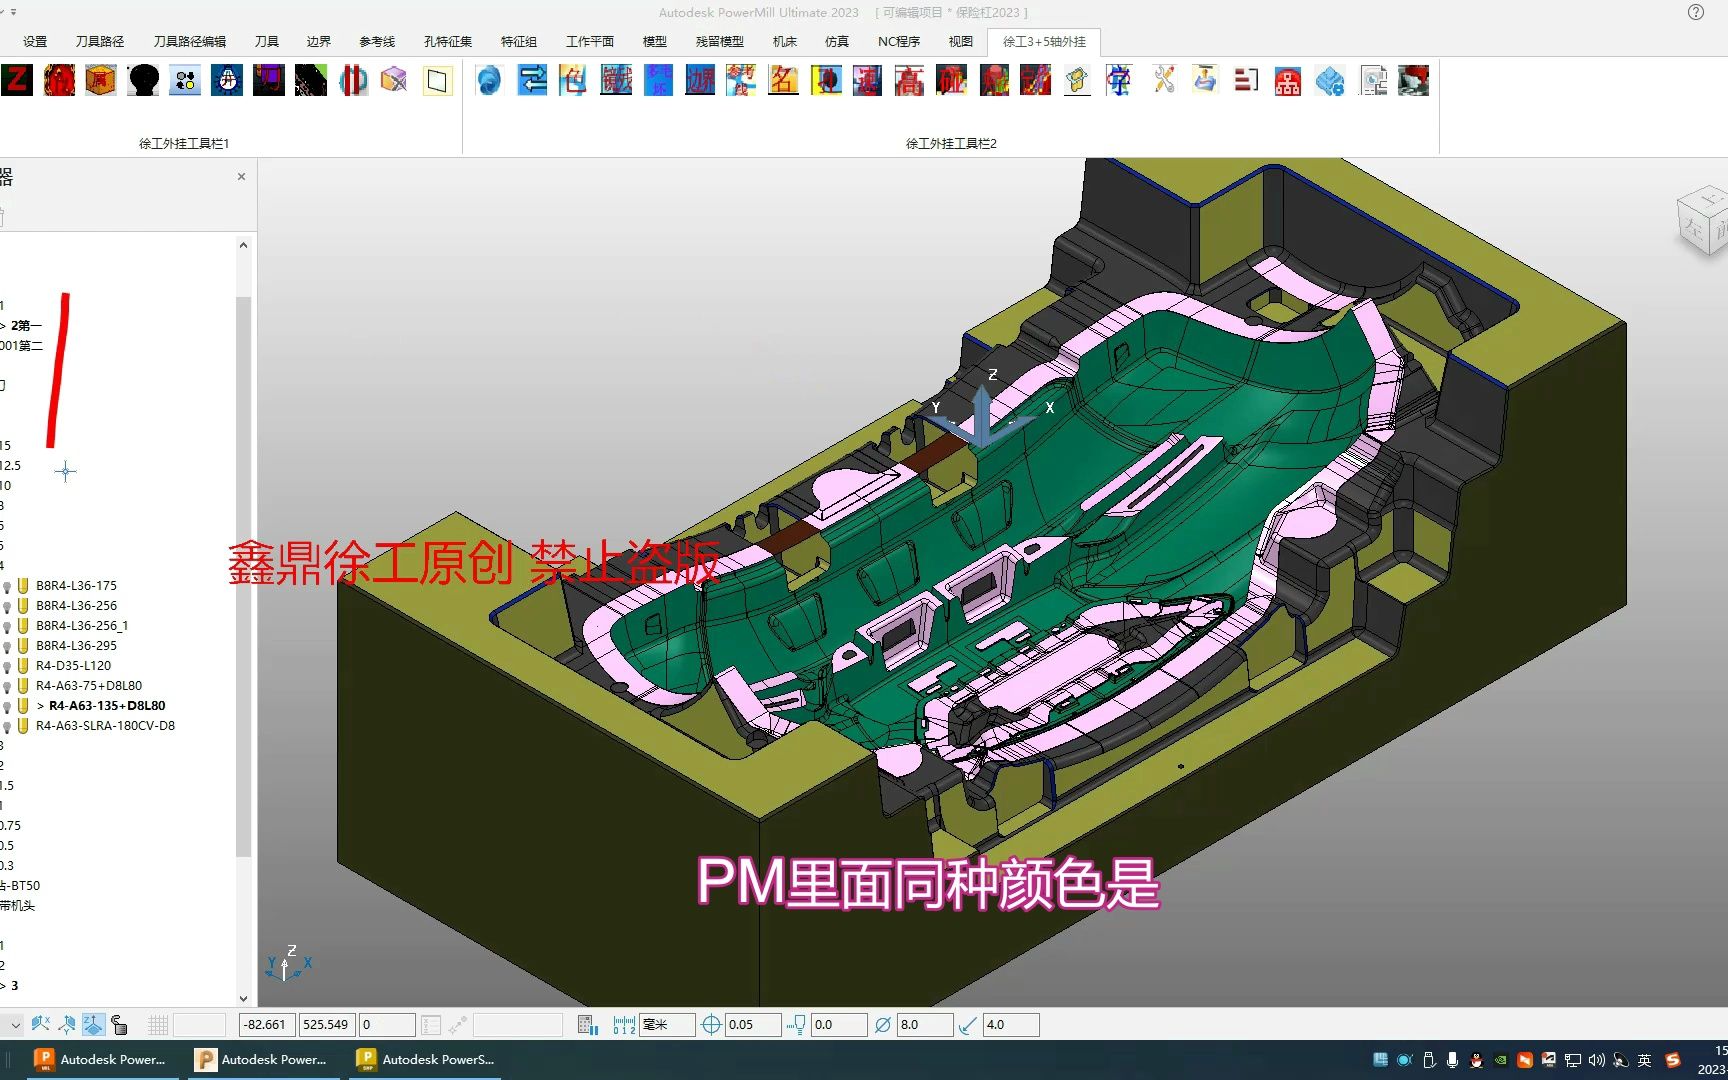Click the gray and yellow dots swap icon
Screen dimensions: 1728x1080
coord(185,80)
